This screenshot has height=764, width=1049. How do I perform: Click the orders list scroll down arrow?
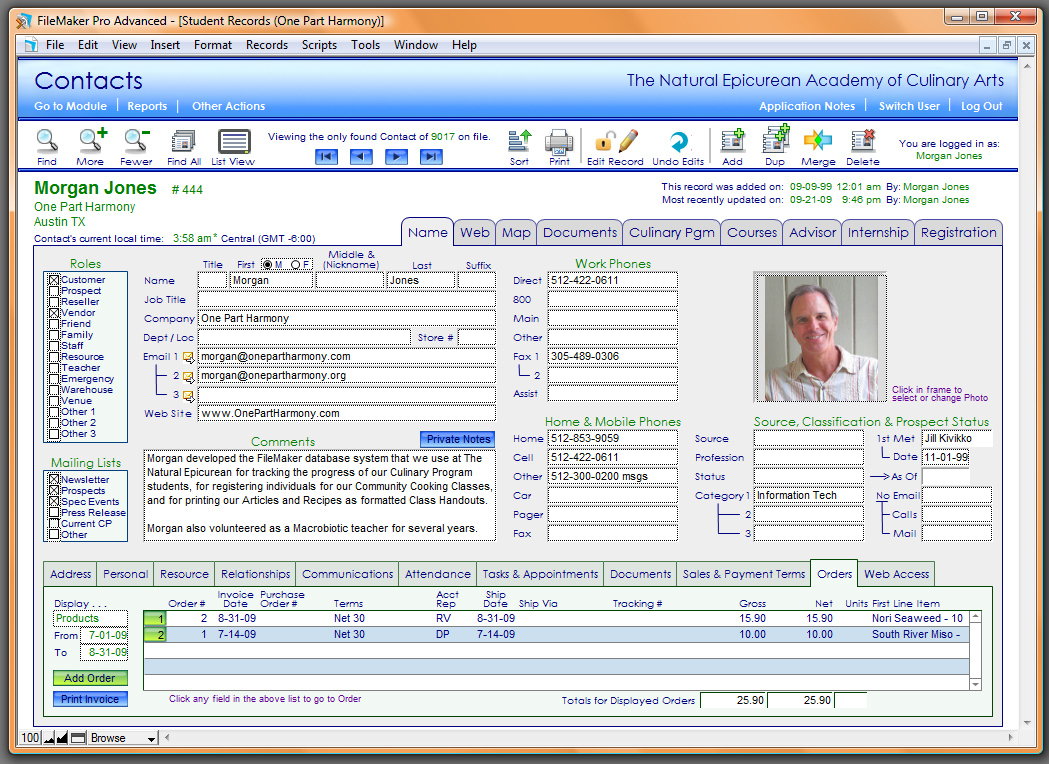click(x=975, y=684)
